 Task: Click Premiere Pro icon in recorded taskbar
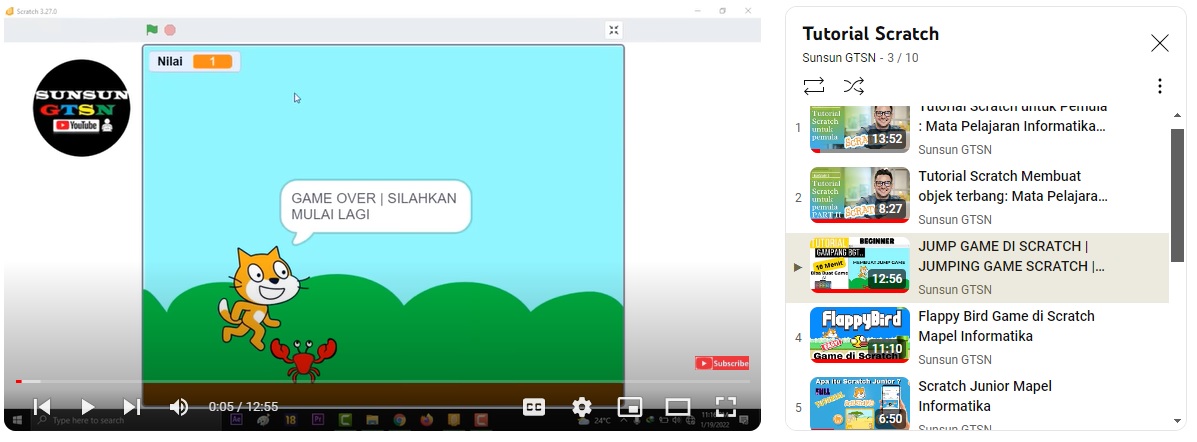click(318, 419)
